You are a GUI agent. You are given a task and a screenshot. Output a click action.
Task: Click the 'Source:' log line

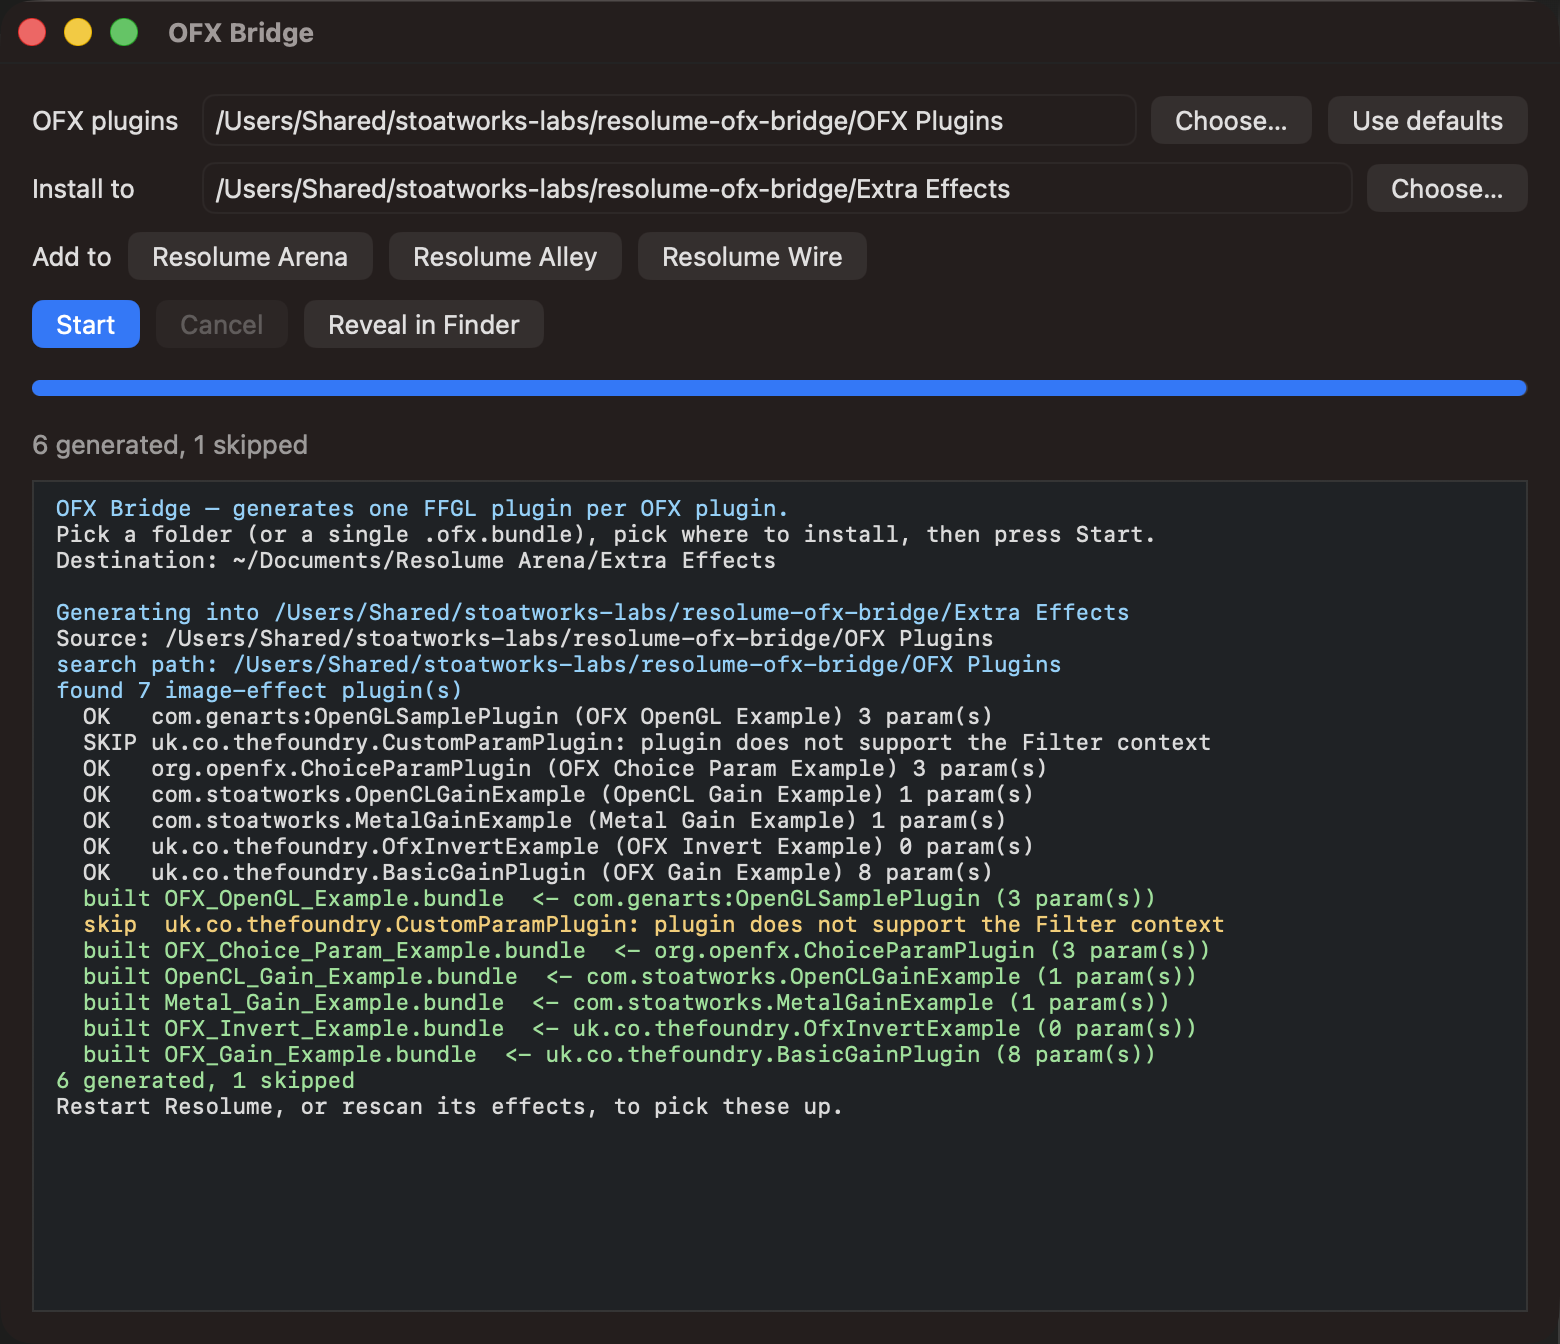pos(524,638)
